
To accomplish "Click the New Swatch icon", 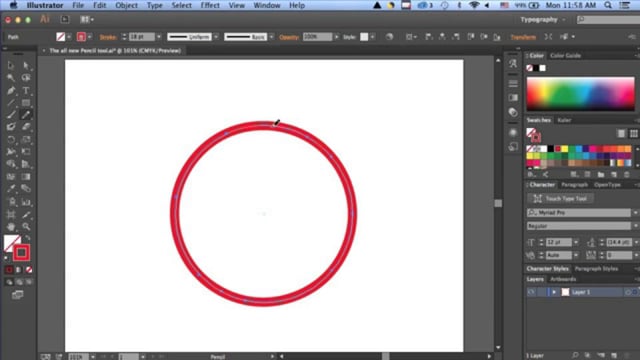I will click(614, 175).
